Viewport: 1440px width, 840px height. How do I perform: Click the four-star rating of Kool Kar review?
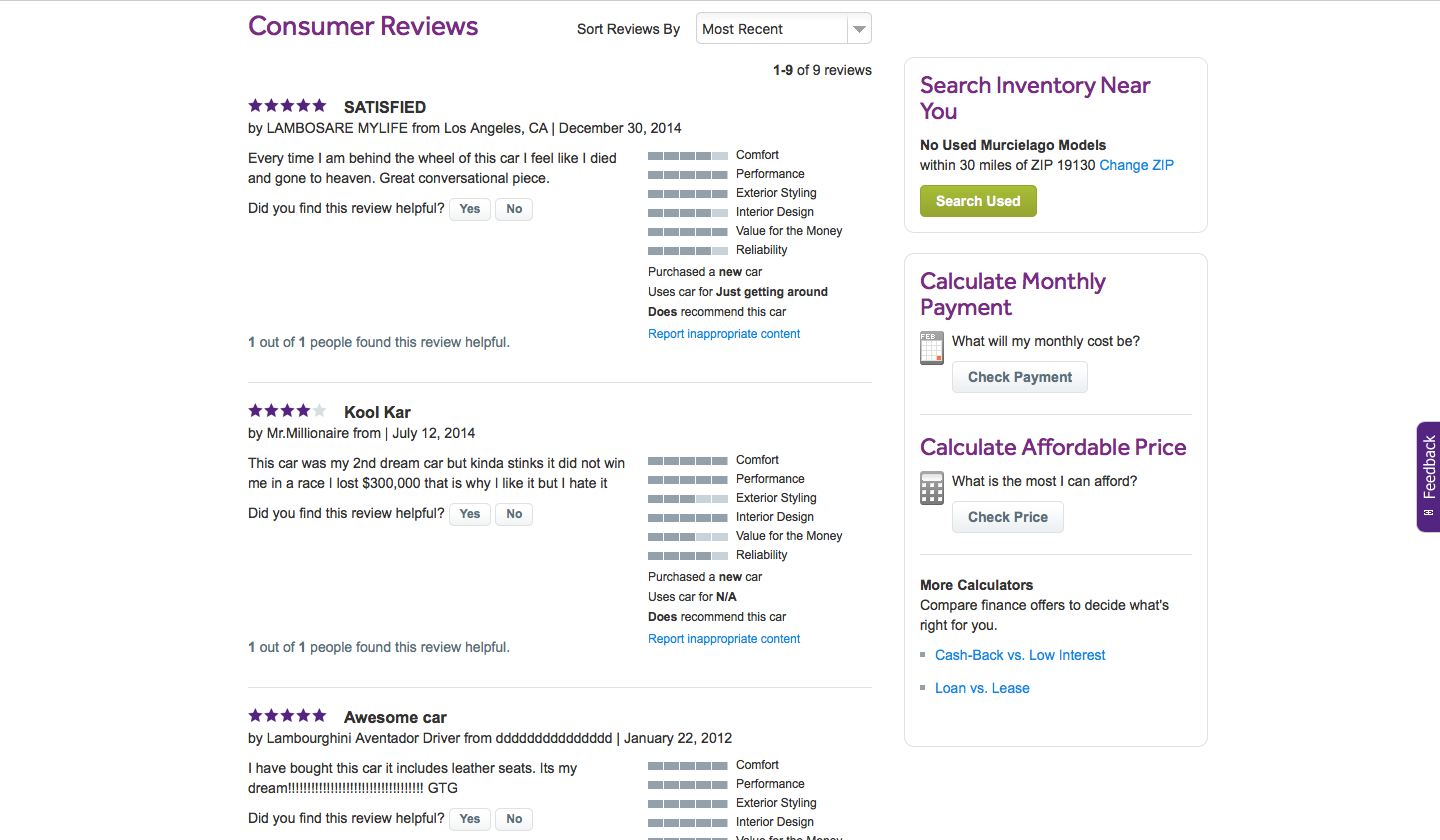288,410
